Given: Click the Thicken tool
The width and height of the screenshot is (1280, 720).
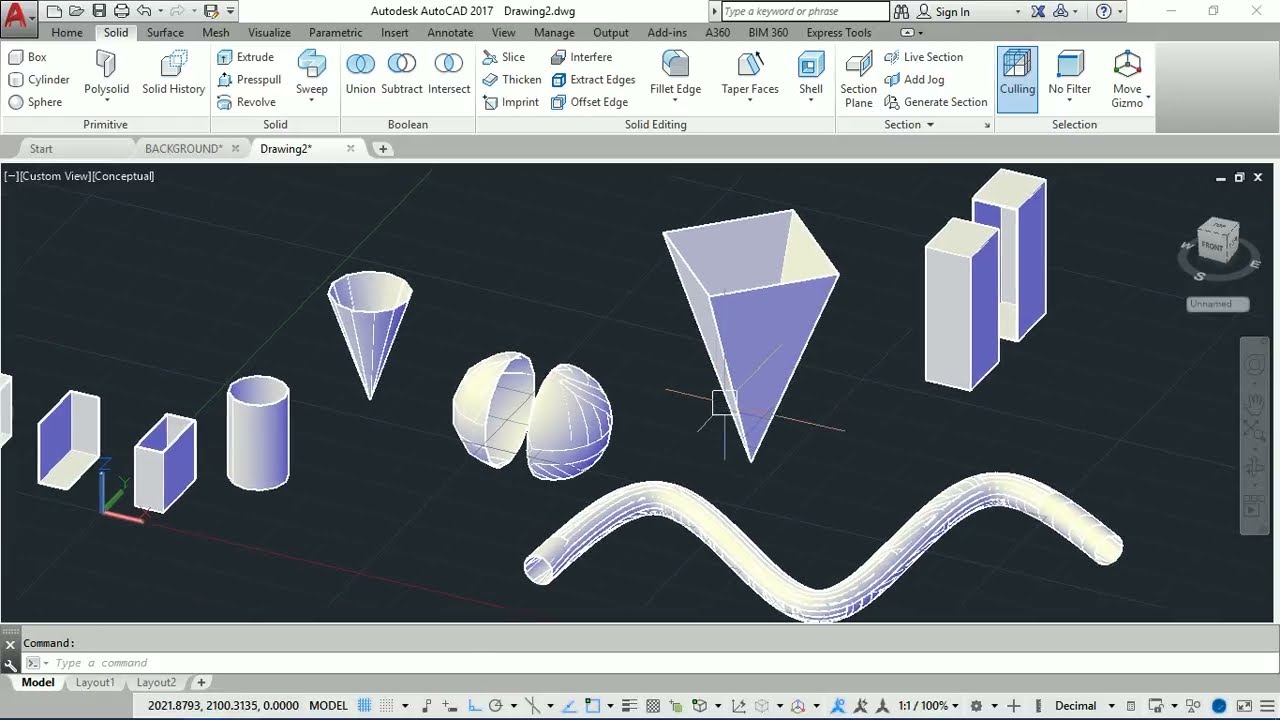Looking at the screenshot, I should 511,79.
